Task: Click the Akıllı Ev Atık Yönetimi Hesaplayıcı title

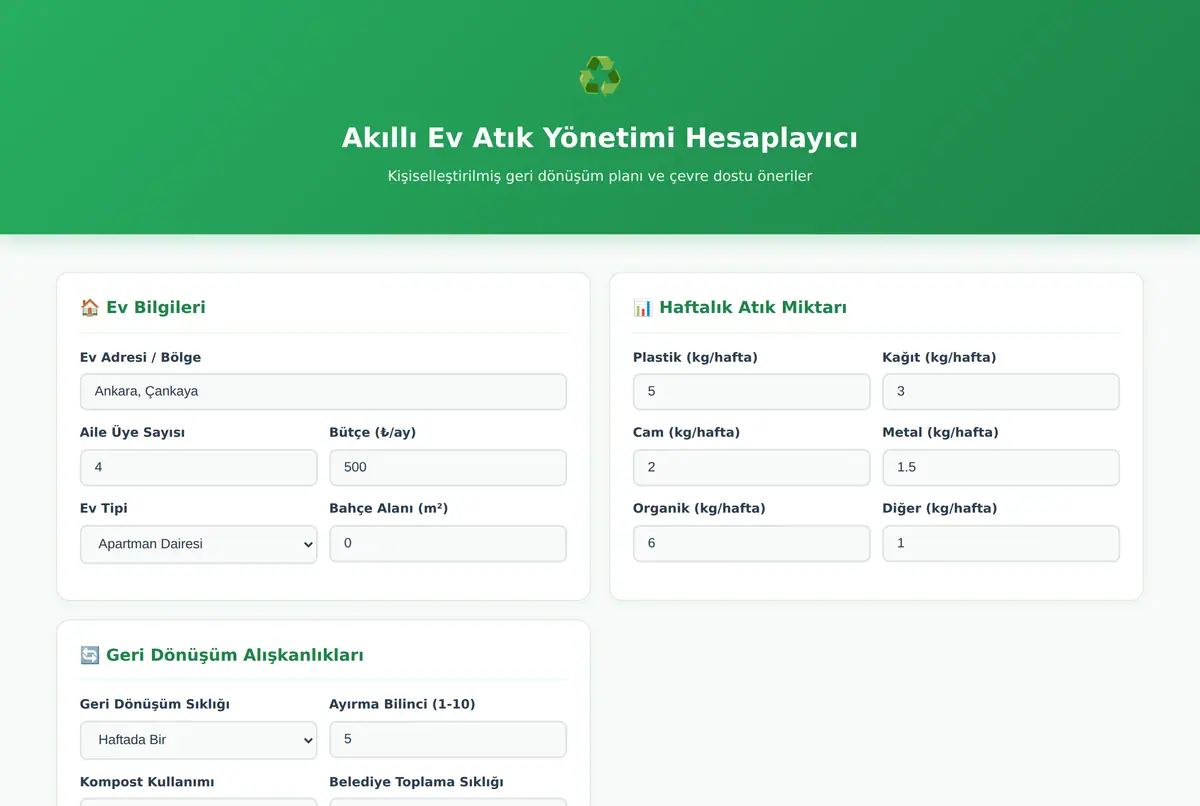Action: [x=600, y=137]
